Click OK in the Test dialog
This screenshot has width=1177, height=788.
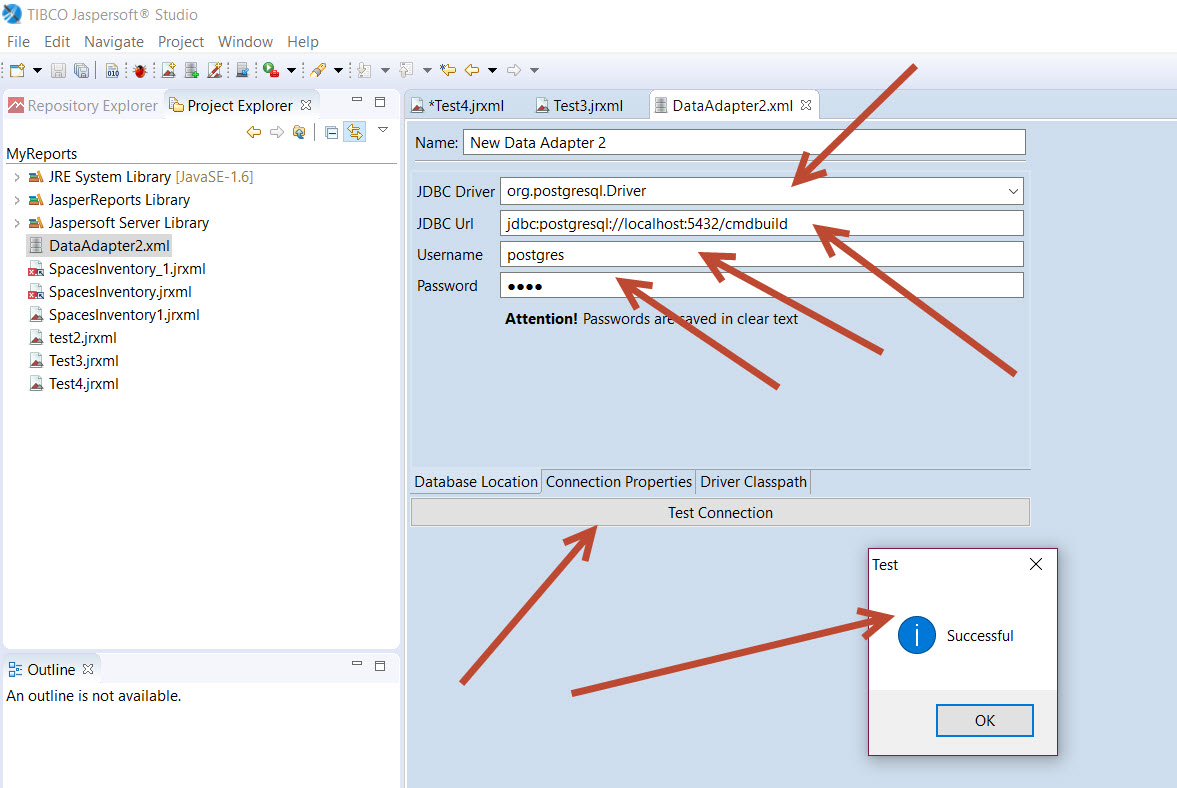click(x=984, y=720)
